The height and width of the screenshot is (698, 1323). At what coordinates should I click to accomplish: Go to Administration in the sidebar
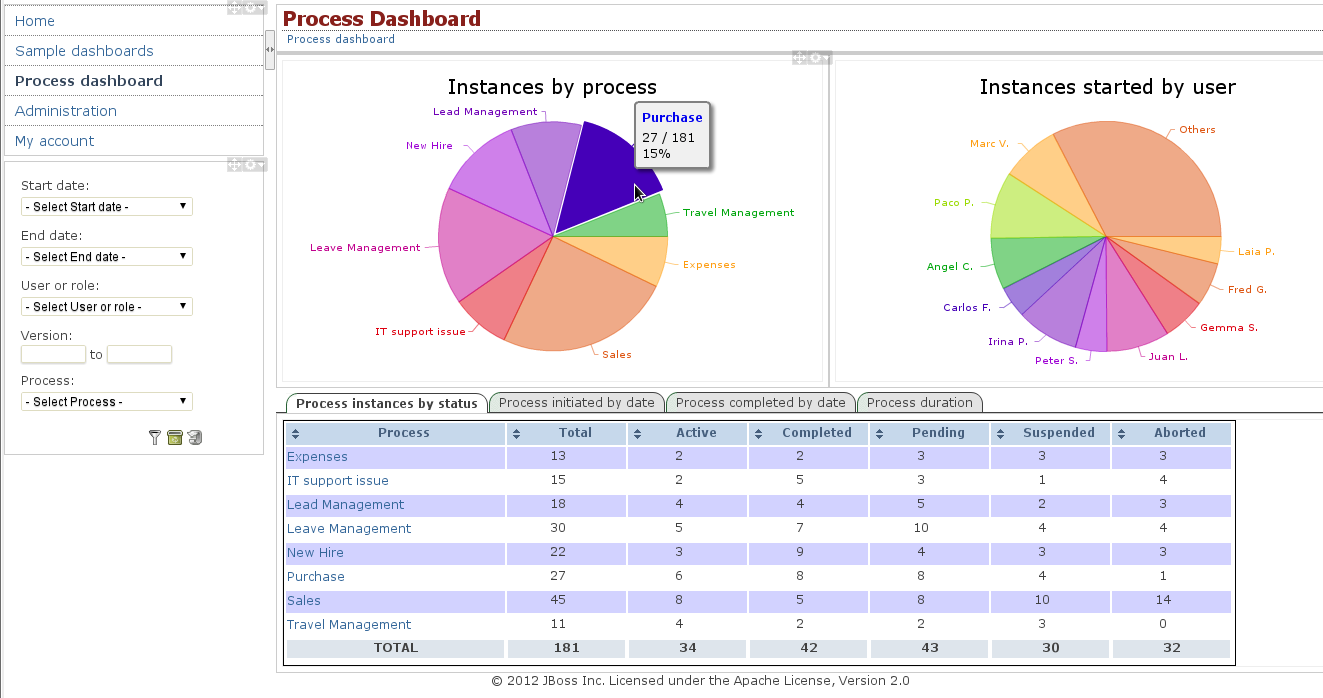66,111
